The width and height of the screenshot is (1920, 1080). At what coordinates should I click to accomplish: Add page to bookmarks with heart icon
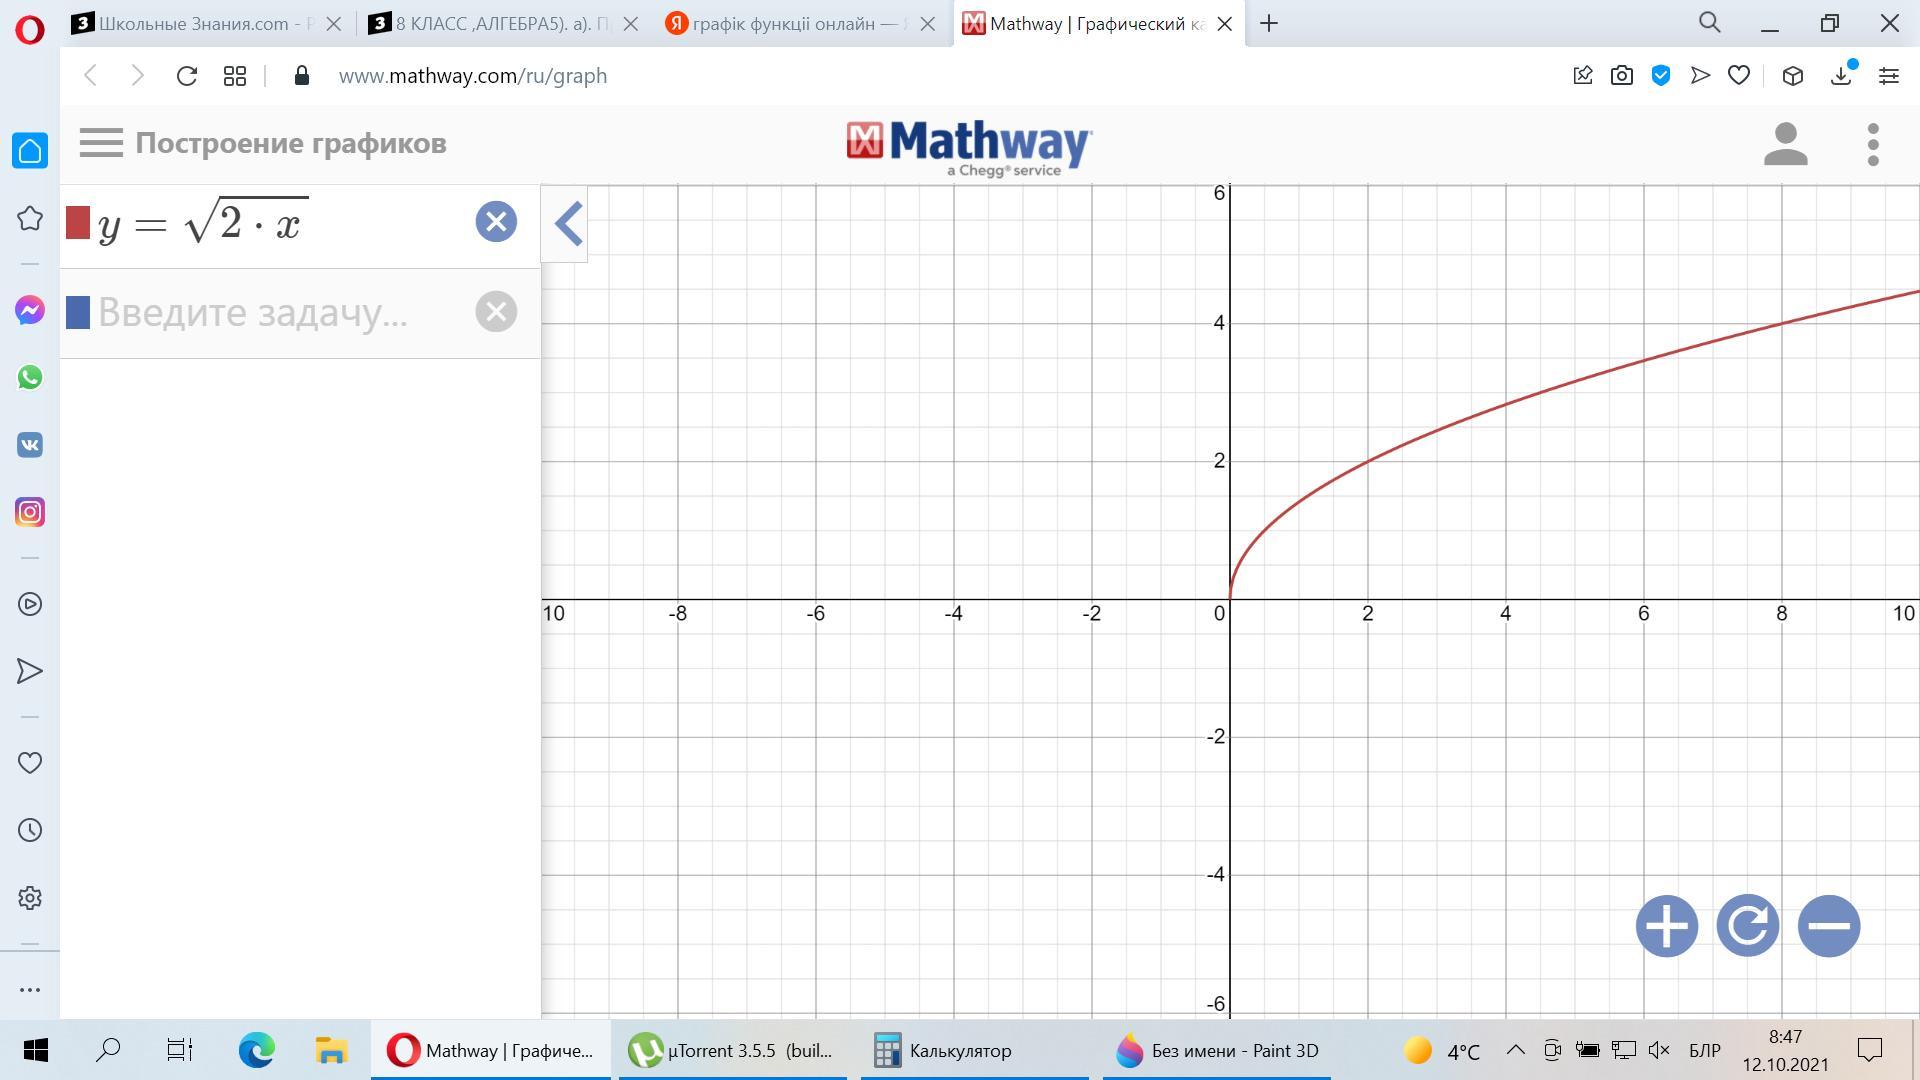pos(1739,76)
